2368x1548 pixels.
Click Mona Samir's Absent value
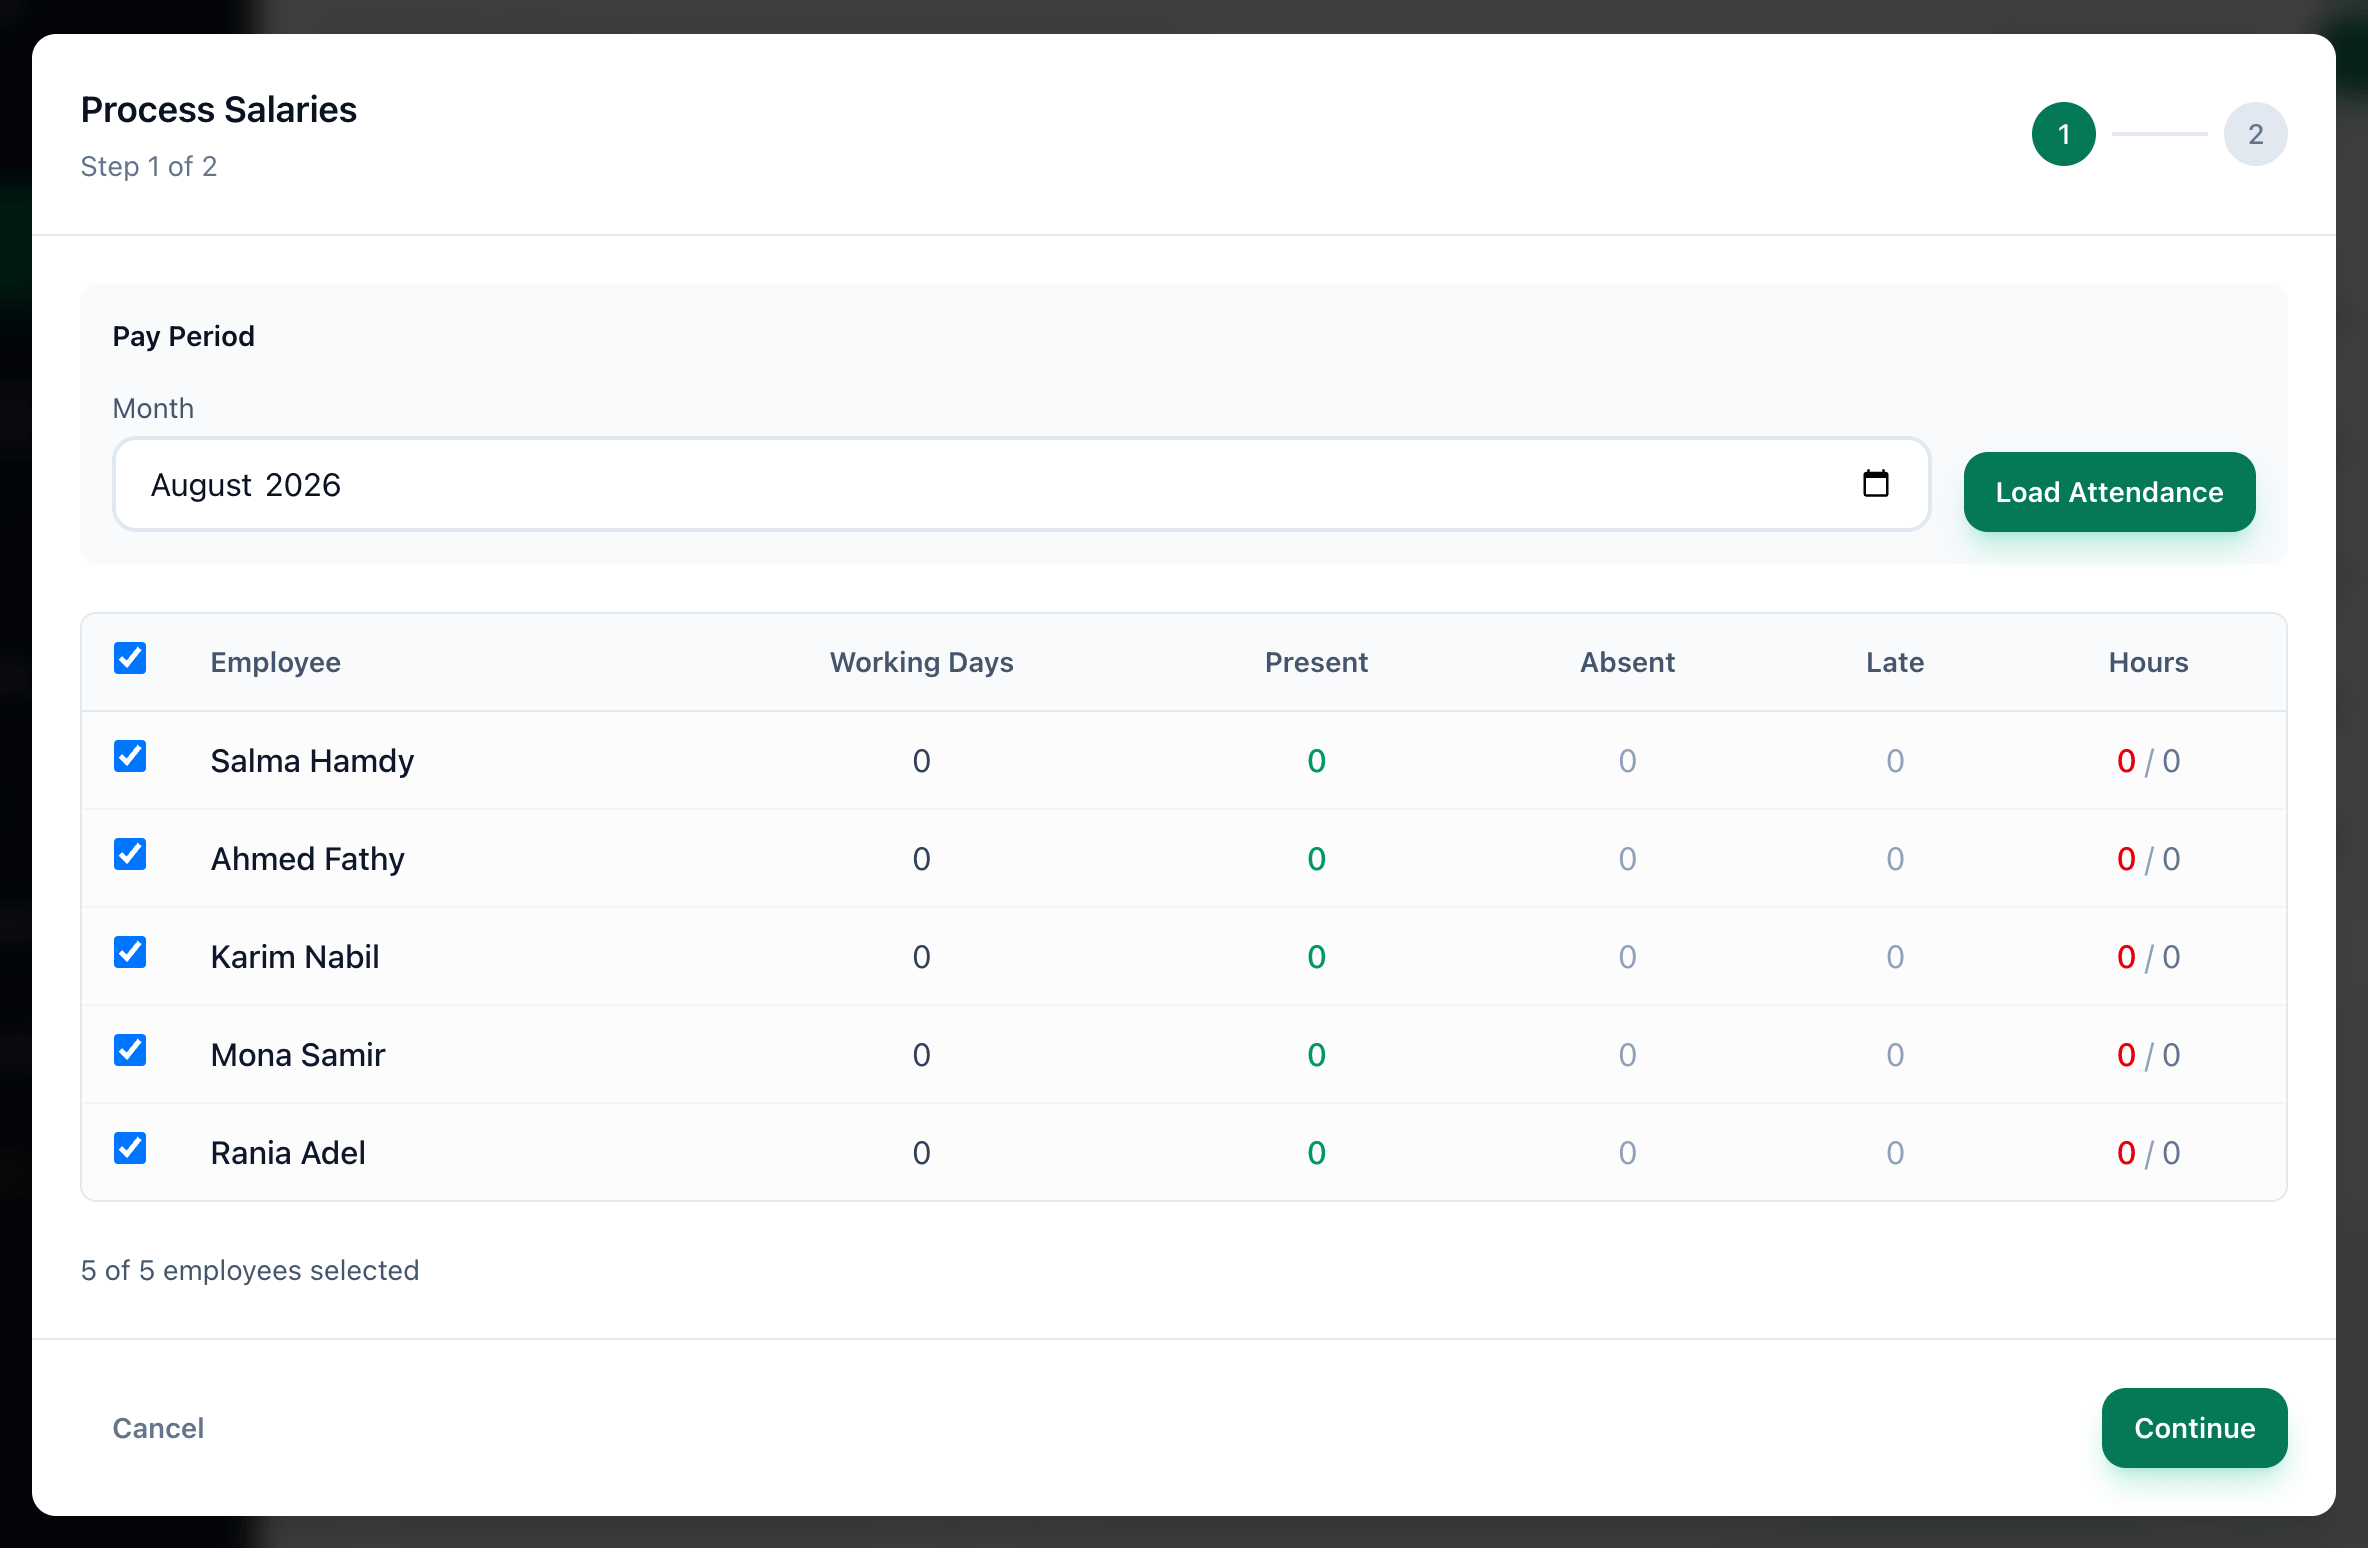point(1627,1055)
